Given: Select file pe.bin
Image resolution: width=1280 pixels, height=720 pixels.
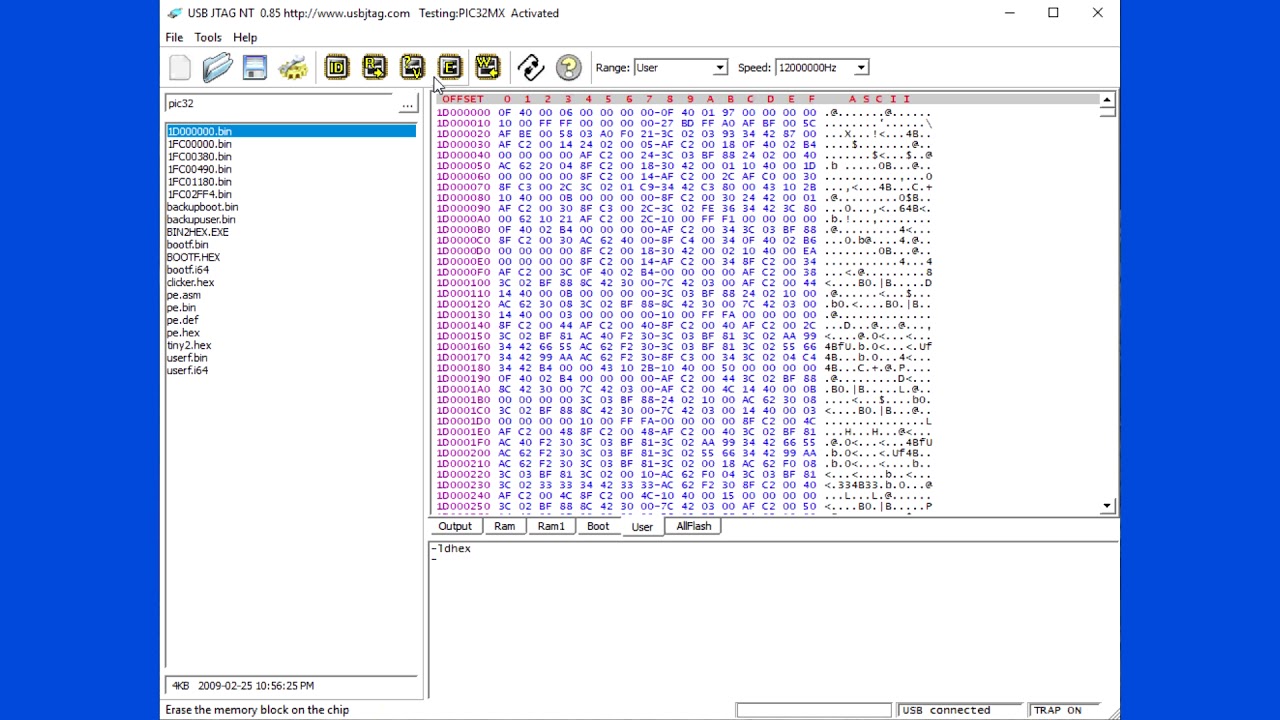Looking at the screenshot, I should point(181,308).
